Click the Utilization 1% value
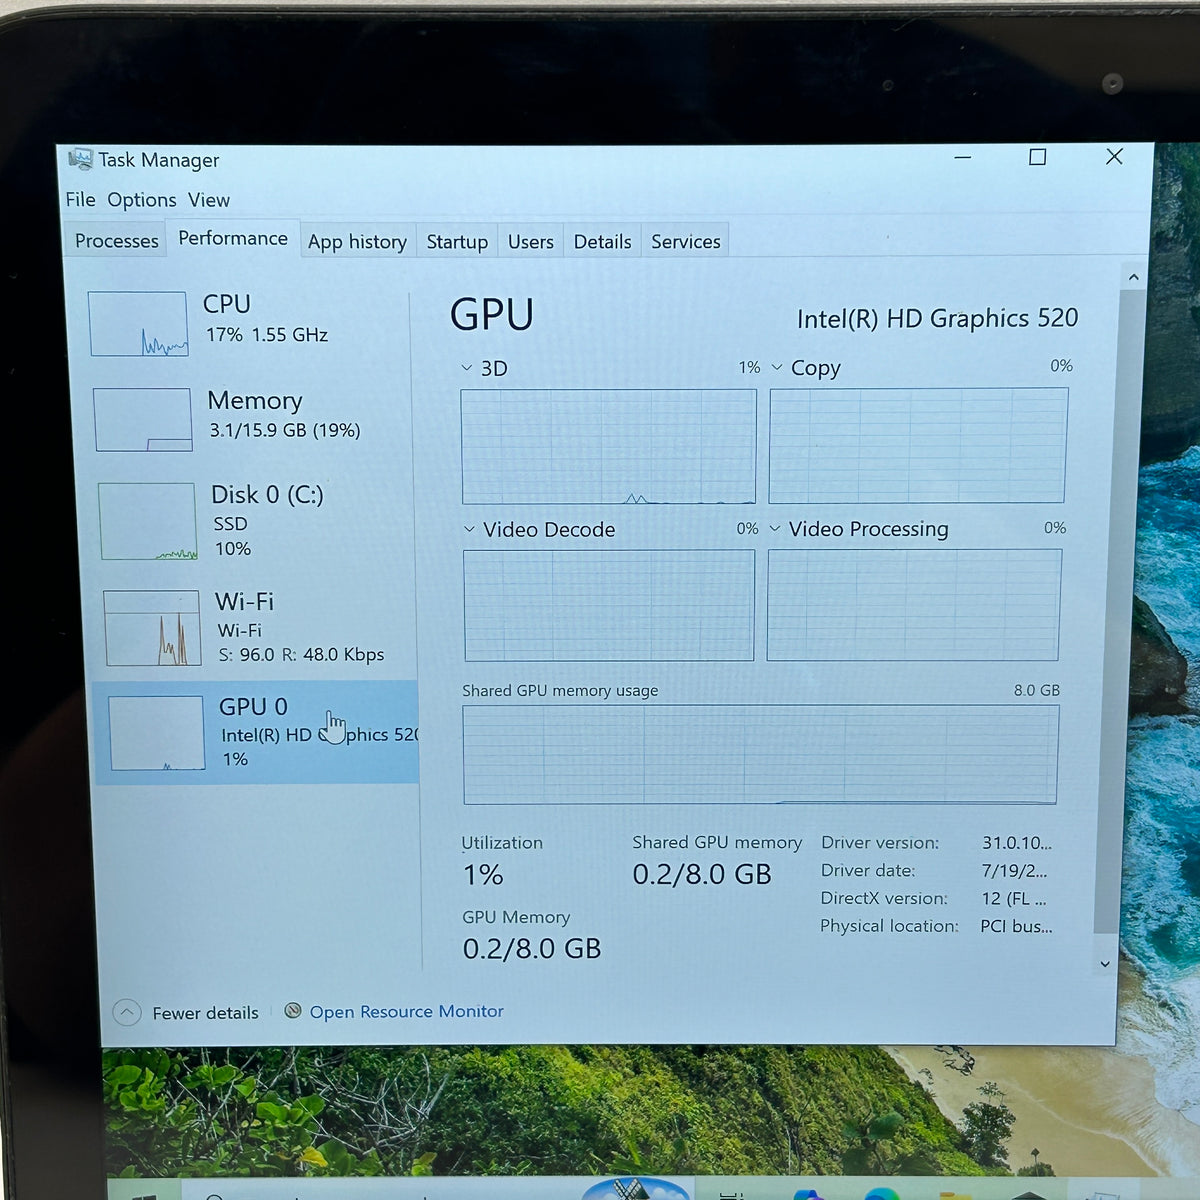 (483, 875)
